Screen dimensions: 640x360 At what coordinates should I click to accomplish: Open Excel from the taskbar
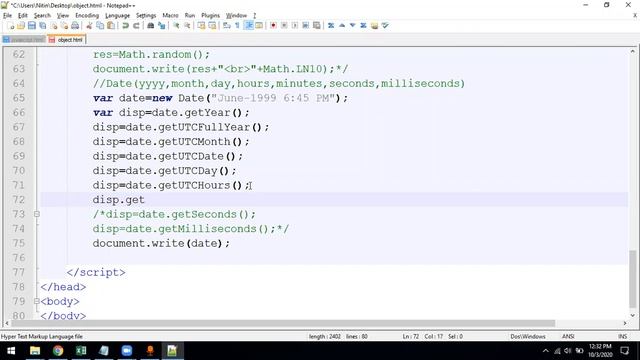[x=81, y=351]
